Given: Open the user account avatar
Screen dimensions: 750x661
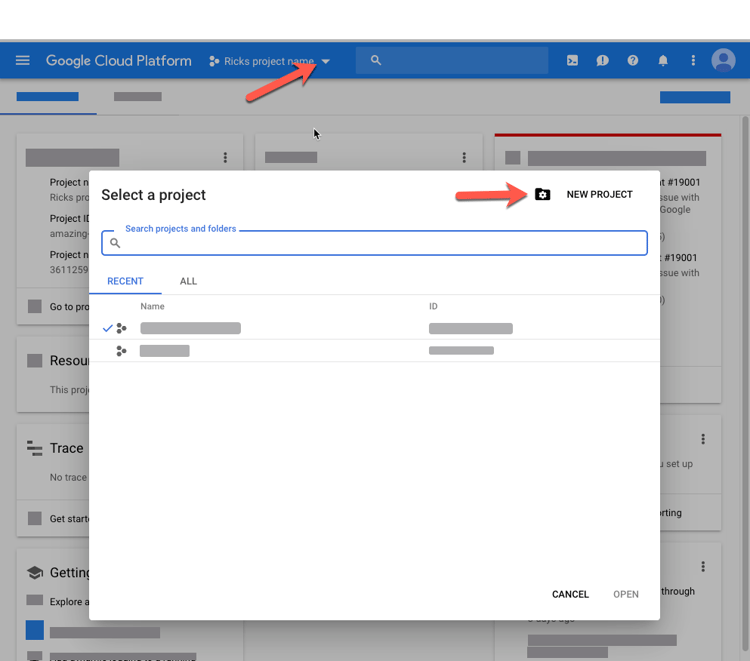Looking at the screenshot, I should 723,60.
